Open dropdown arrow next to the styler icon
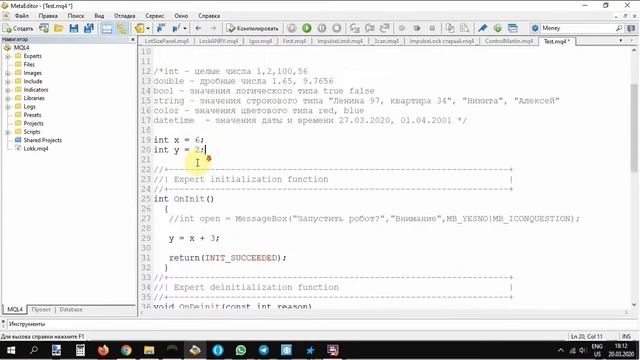Image resolution: width=640 pixels, height=360 pixels. tap(148, 28)
